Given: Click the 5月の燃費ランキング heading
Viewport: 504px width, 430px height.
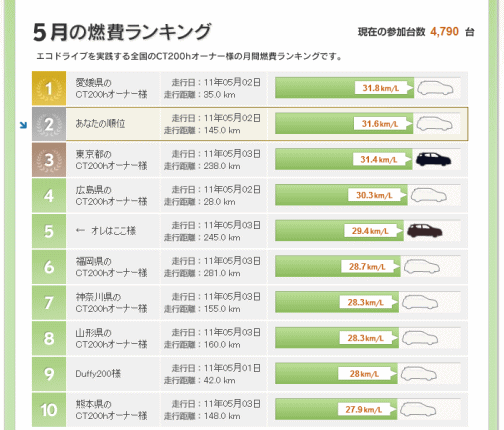Looking at the screenshot, I should click(x=122, y=32).
